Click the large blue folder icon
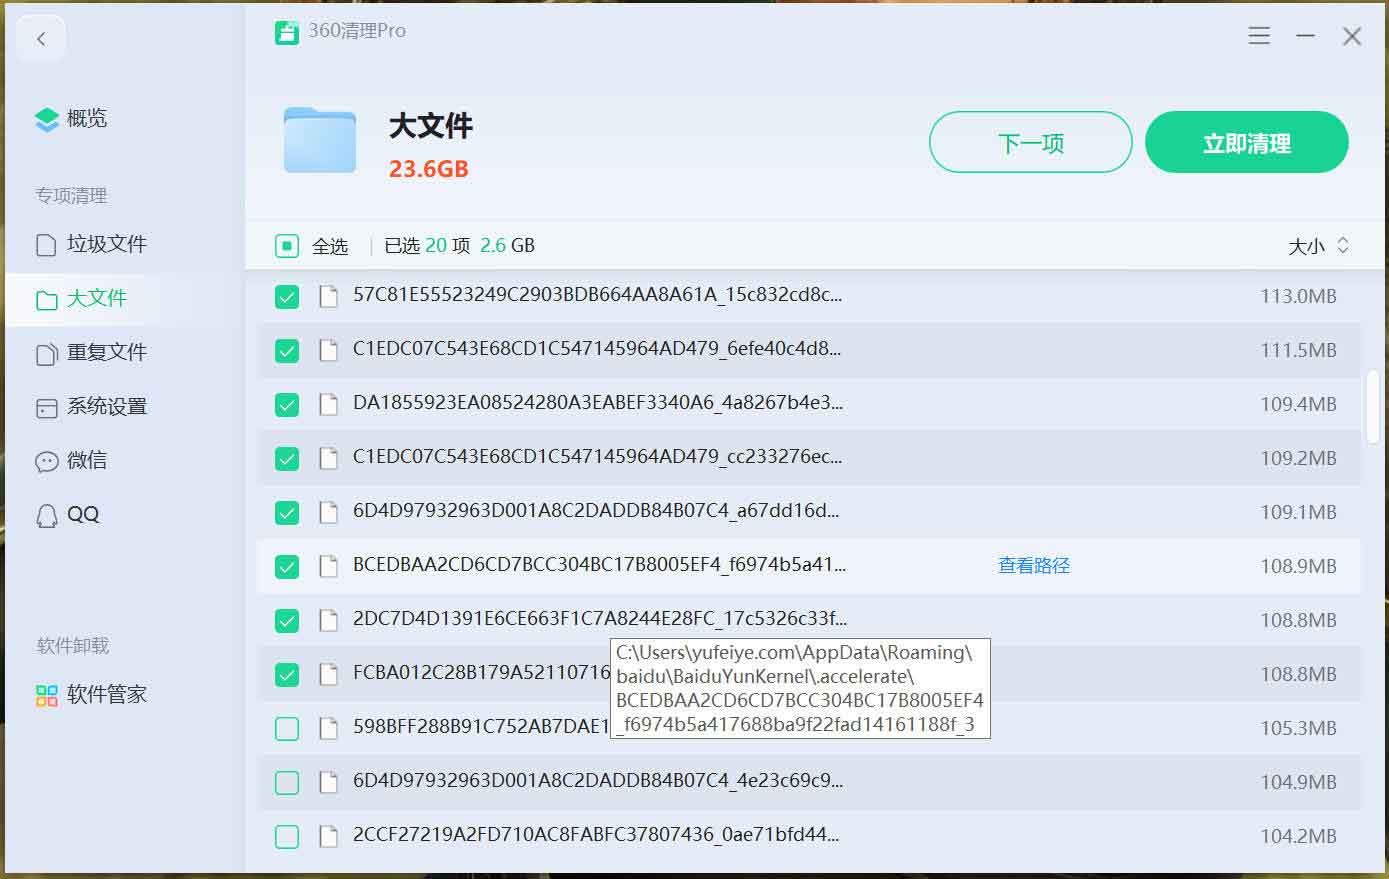Image resolution: width=1389 pixels, height=879 pixels. tap(320, 141)
